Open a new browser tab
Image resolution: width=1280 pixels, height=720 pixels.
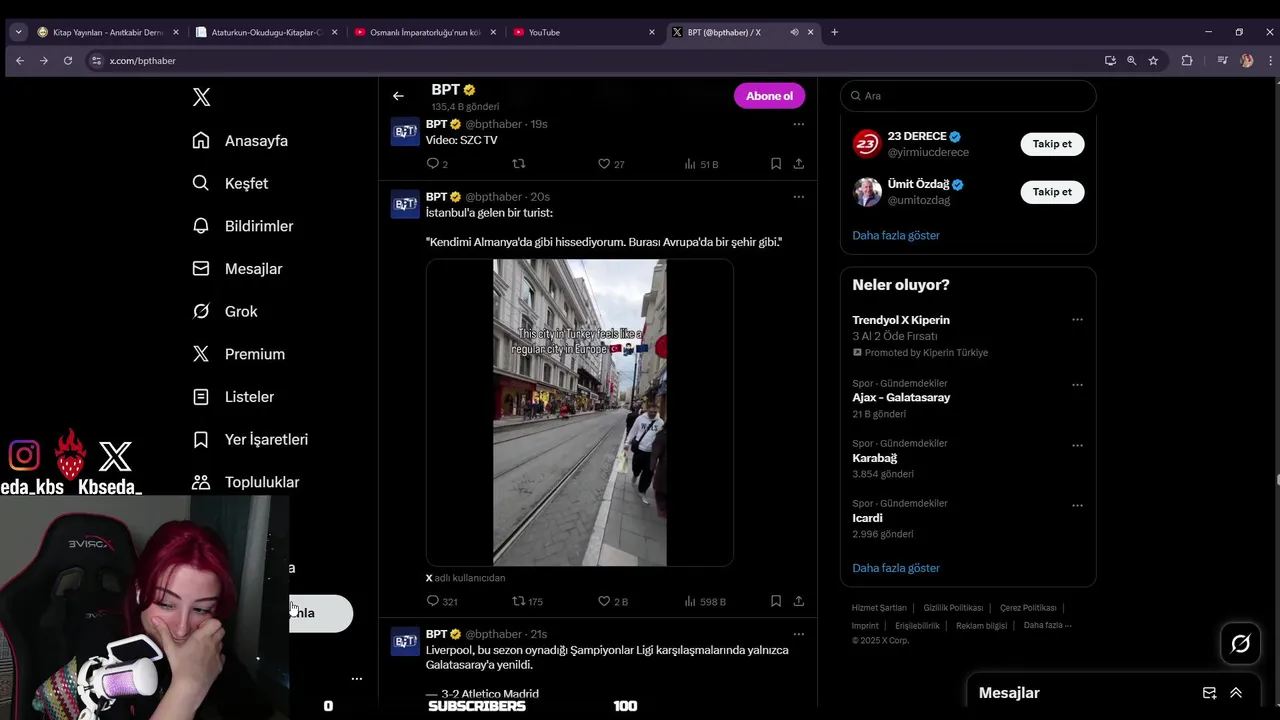pos(834,32)
